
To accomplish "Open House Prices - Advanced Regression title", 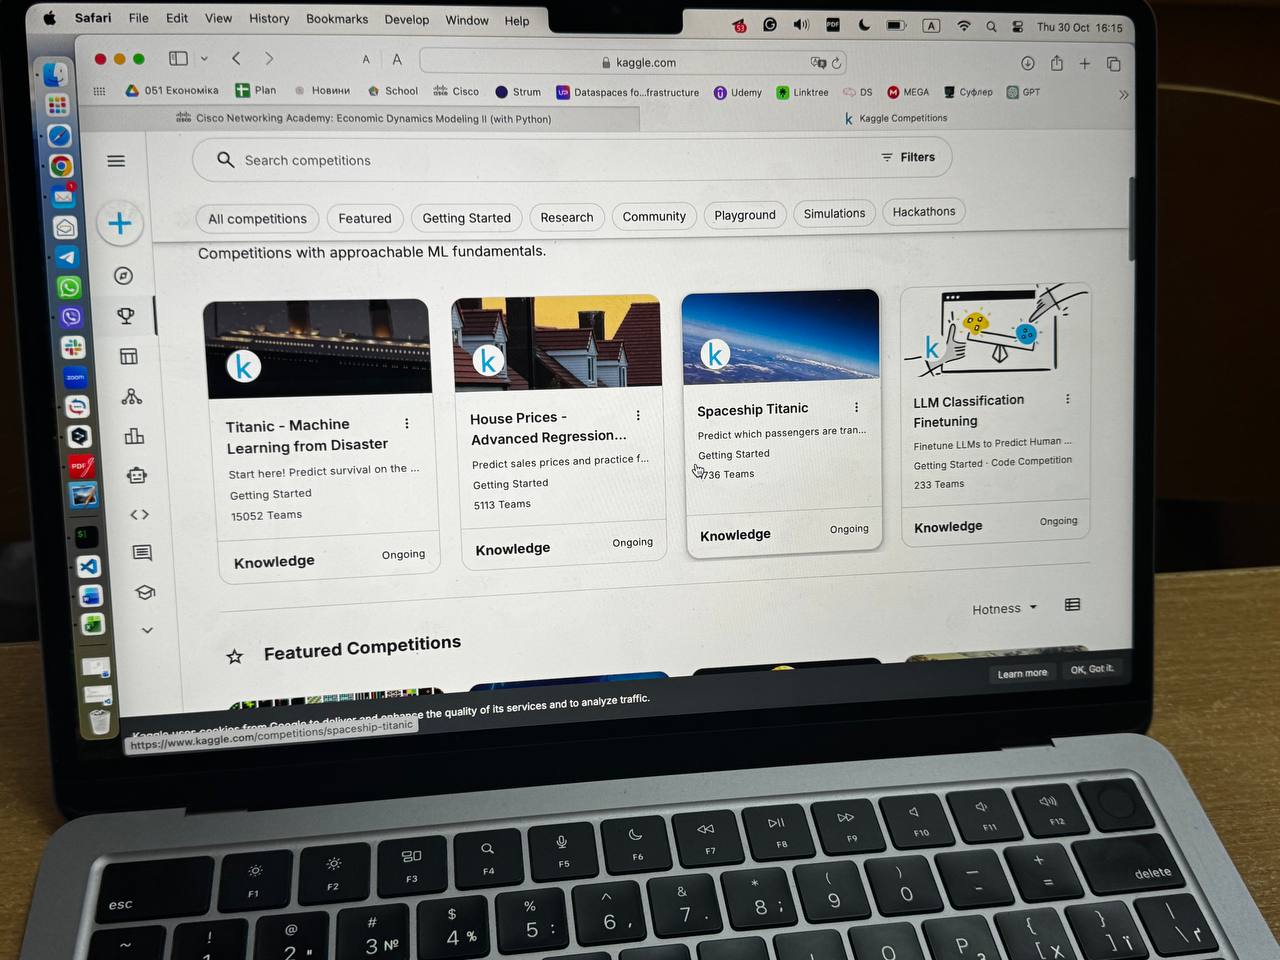I will pyautogui.click(x=548, y=428).
